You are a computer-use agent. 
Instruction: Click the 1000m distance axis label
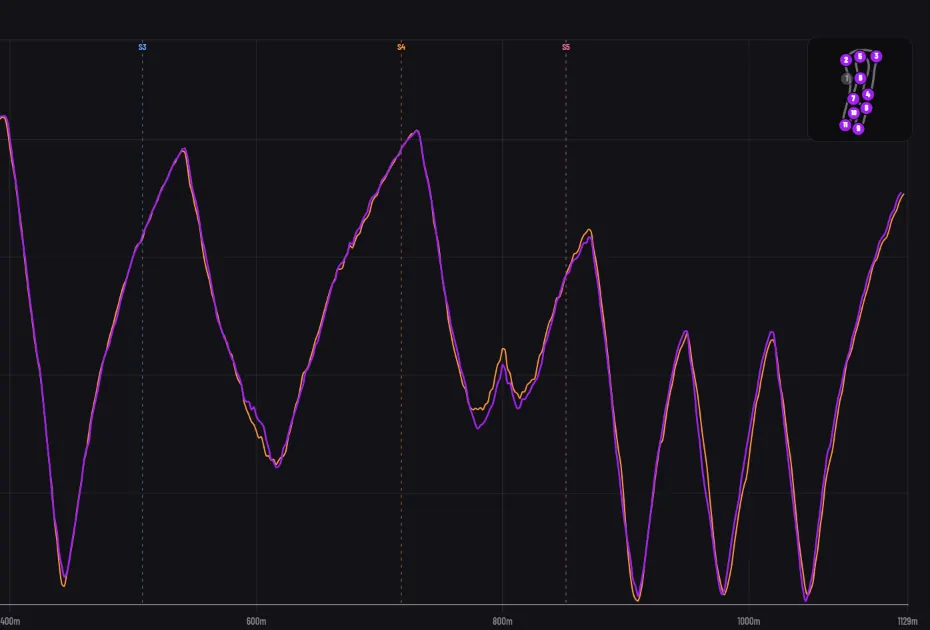pyautogui.click(x=749, y=621)
